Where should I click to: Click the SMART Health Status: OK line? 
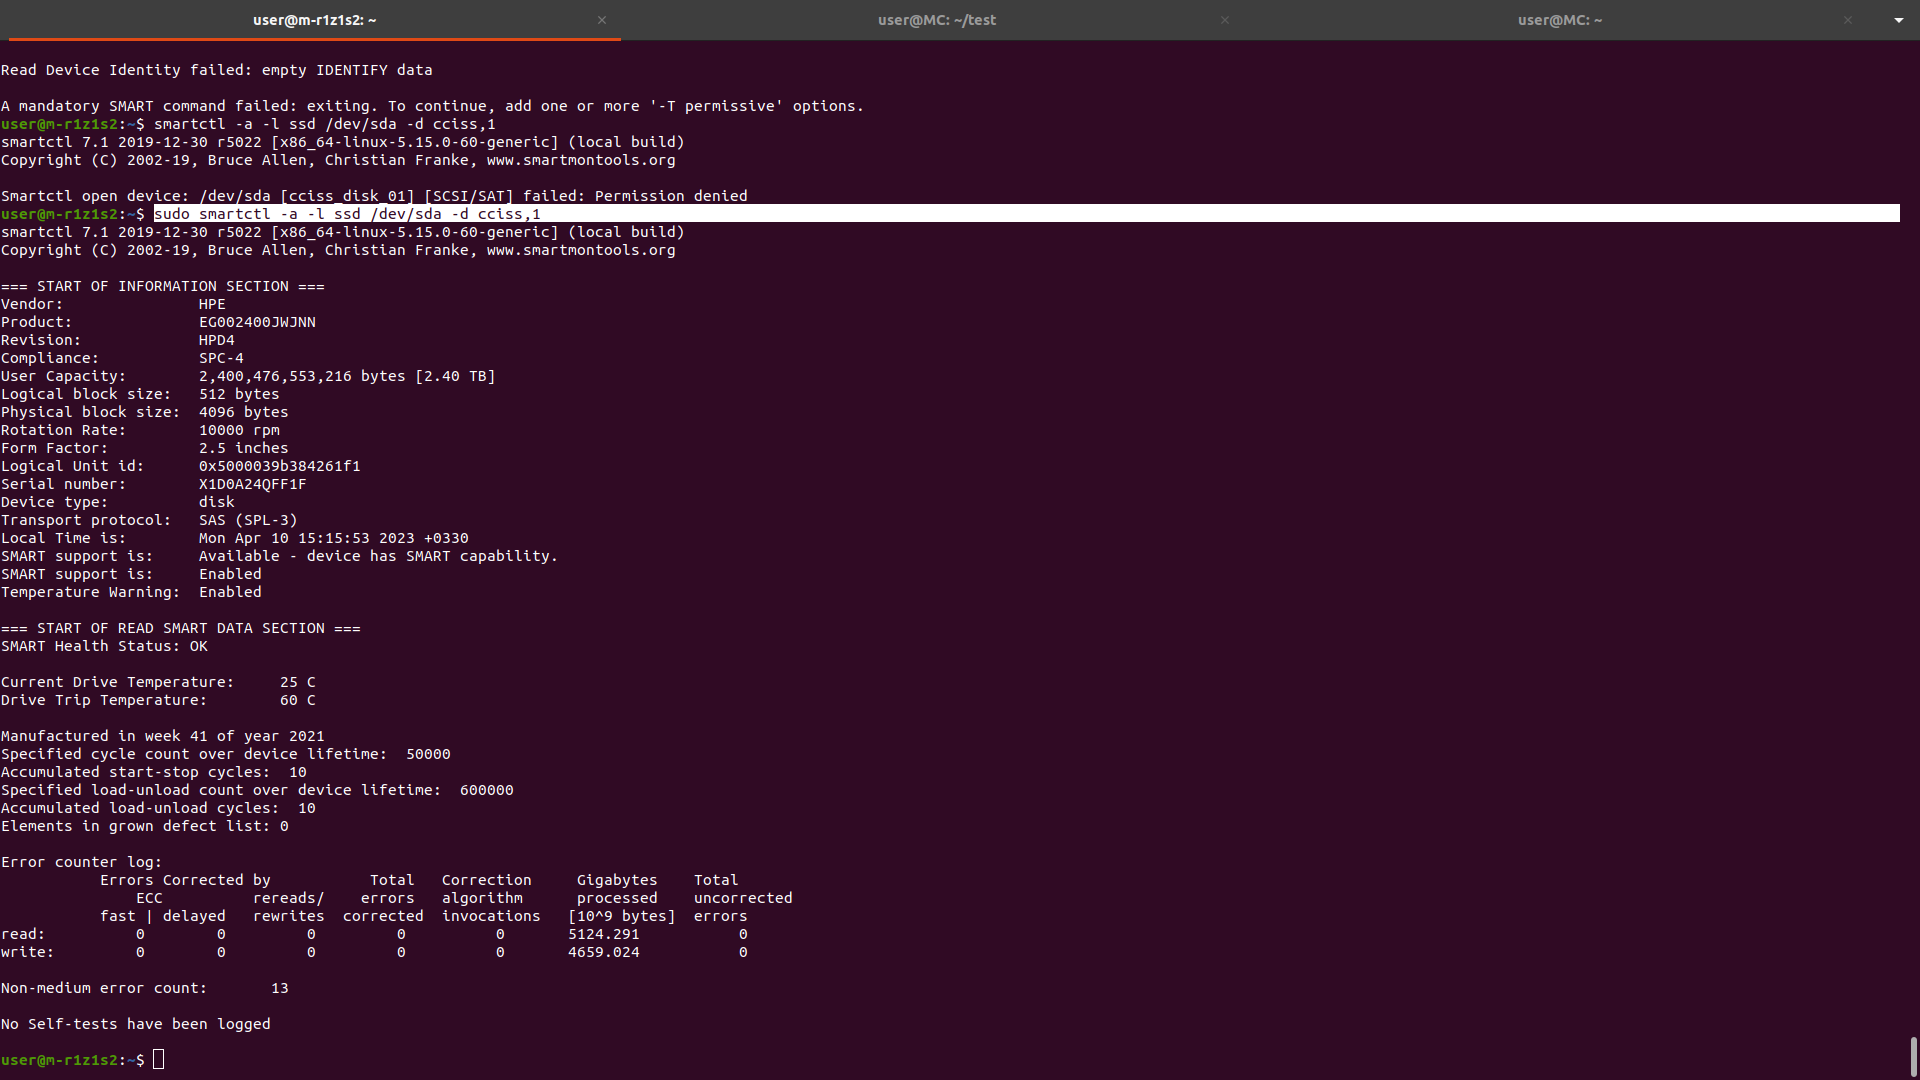click(x=104, y=646)
